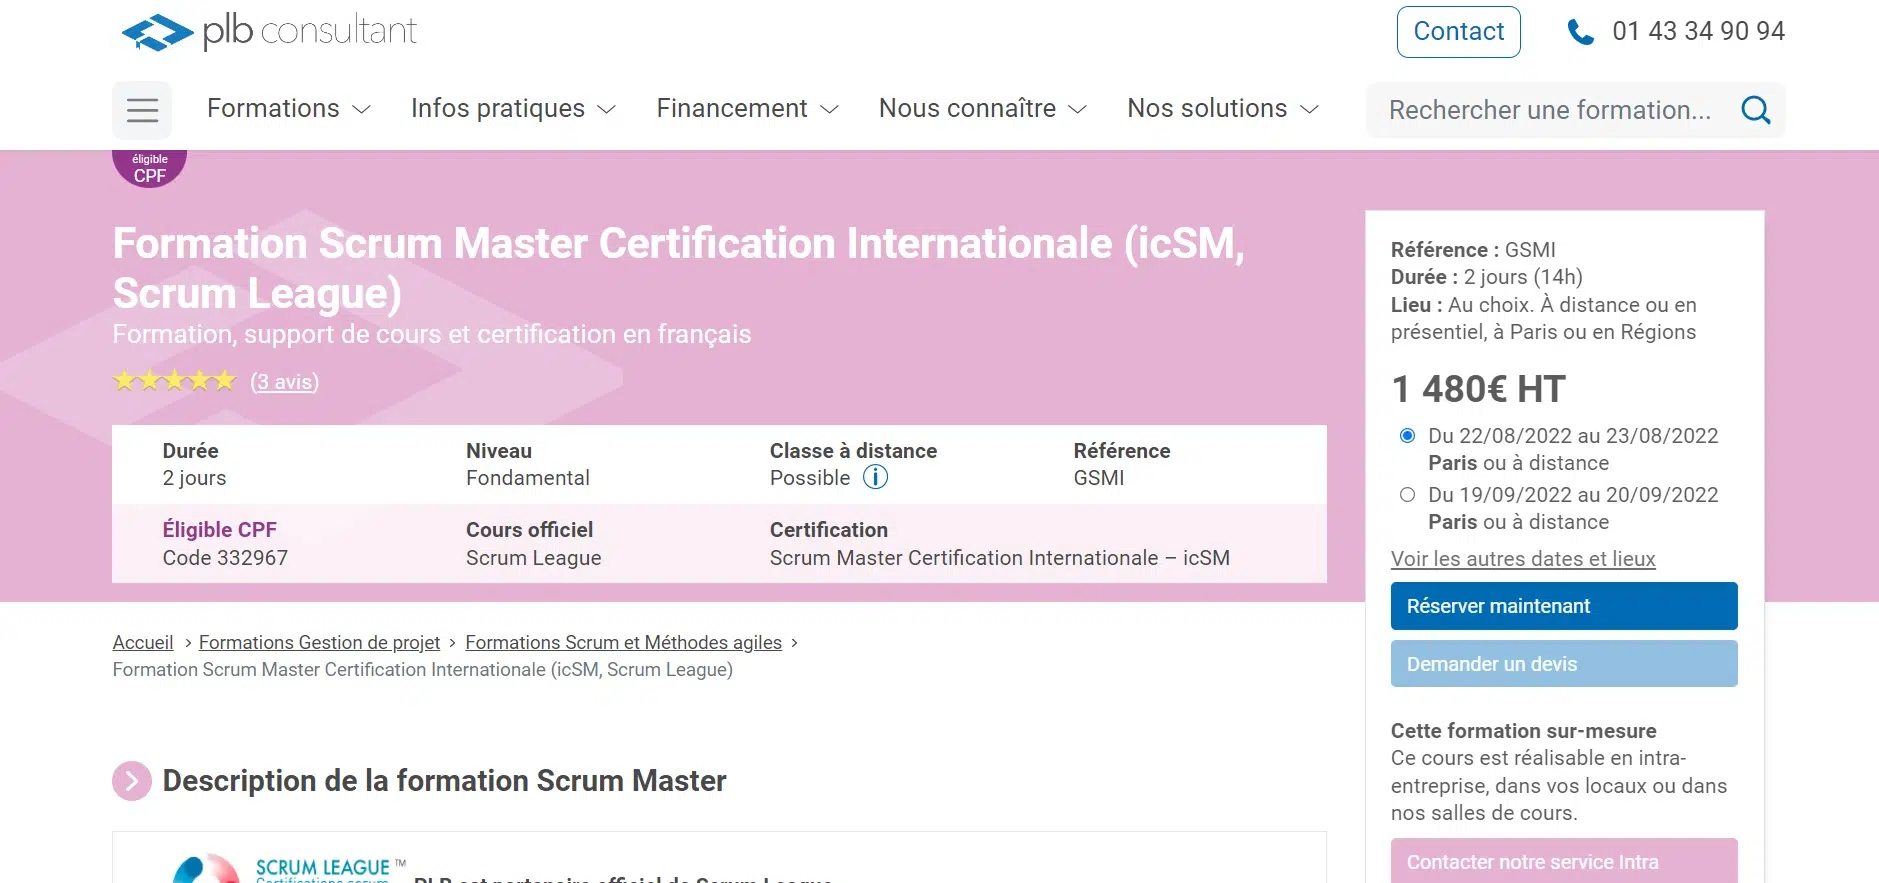Expand the Financement dropdown
This screenshot has width=1879, height=883.
(746, 109)
